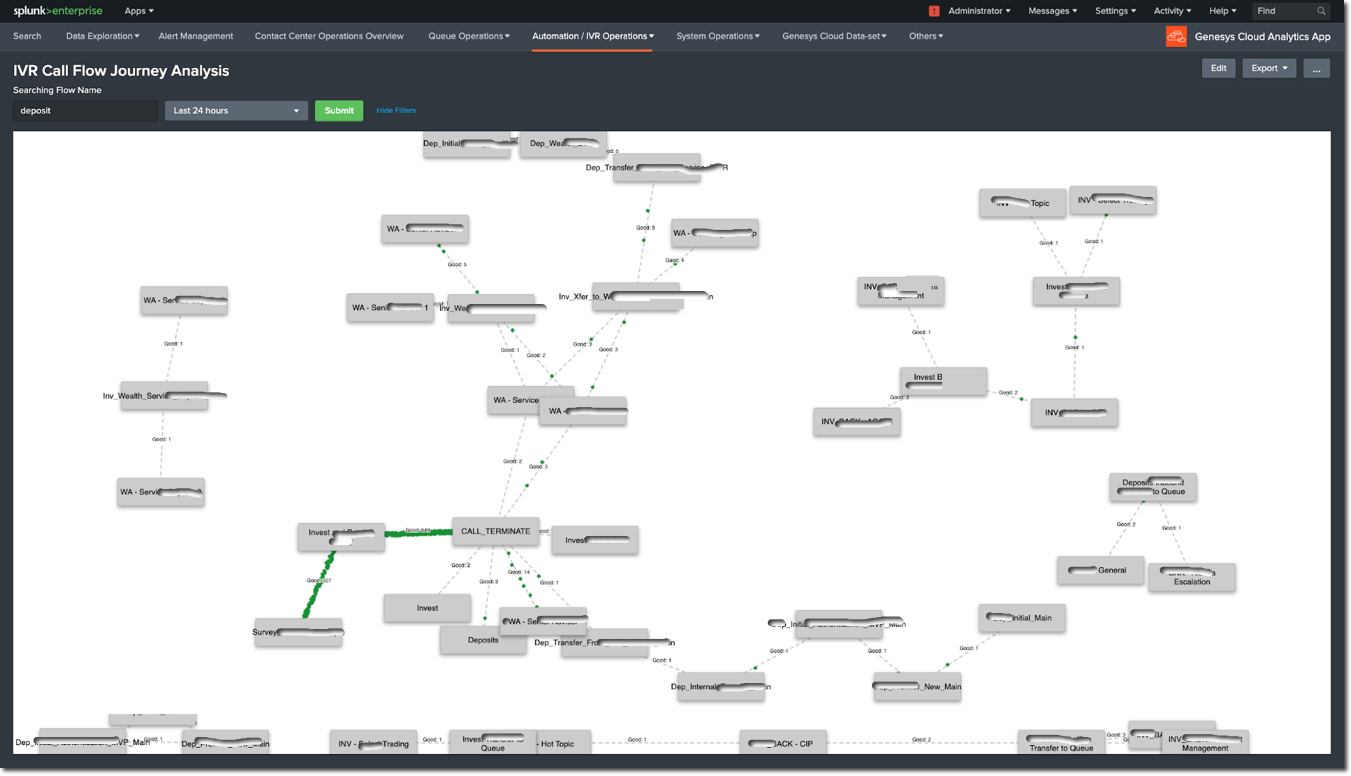The image size is (1351, 776).
Task: Click the Hide Filters link
Action: (x=396, y=110)
